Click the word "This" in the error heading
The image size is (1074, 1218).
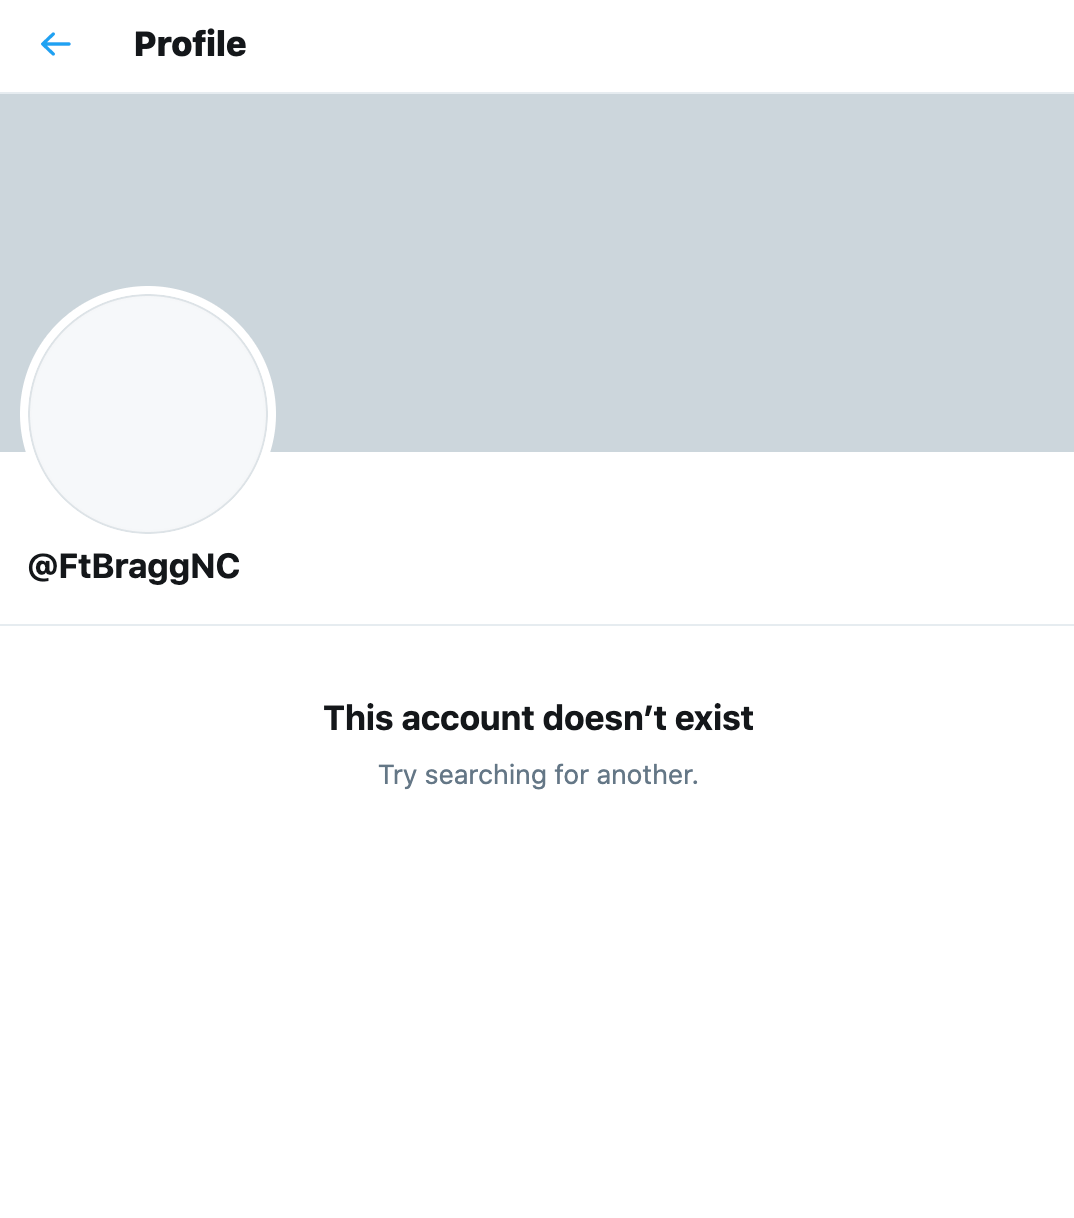359,718
